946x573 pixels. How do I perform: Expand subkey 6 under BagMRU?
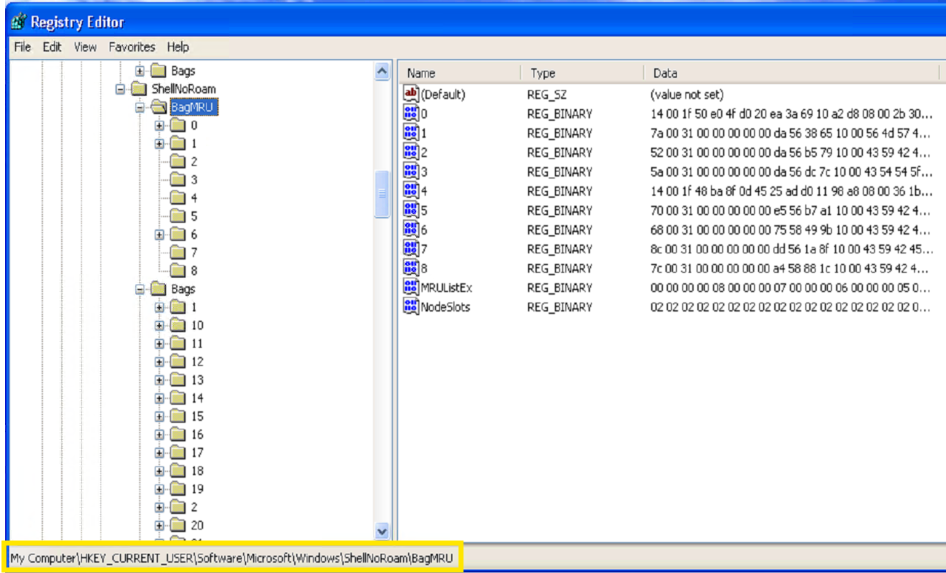tap(159, 235)
